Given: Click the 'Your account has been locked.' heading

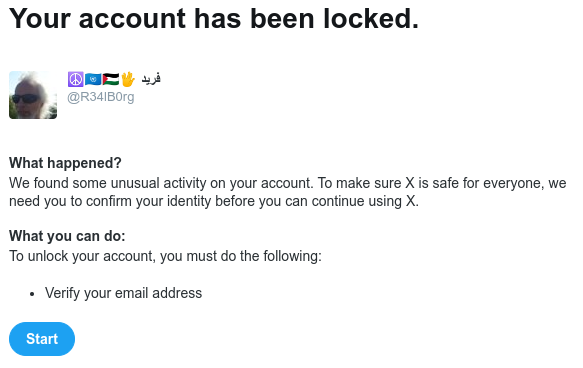Looking at the screenshot, I should [x=214, y=19].
